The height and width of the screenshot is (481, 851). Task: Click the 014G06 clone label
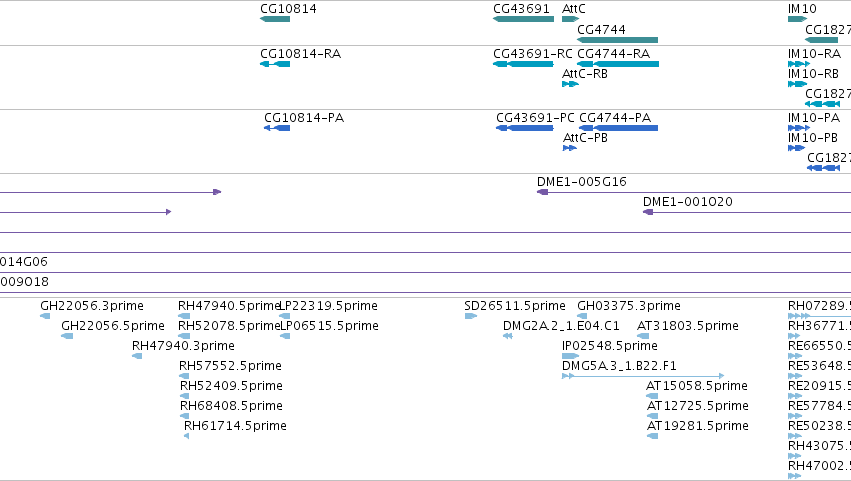24,262
